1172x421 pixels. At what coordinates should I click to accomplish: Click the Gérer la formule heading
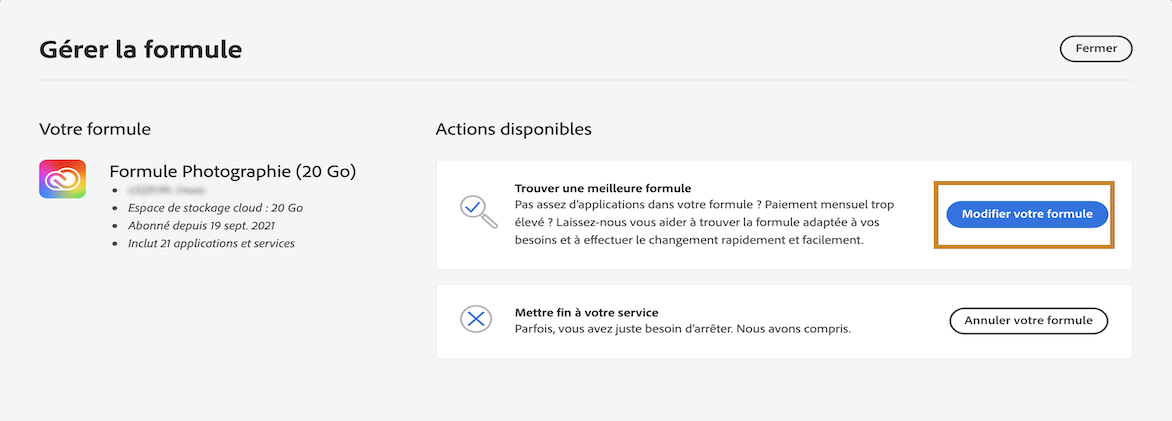140,48
